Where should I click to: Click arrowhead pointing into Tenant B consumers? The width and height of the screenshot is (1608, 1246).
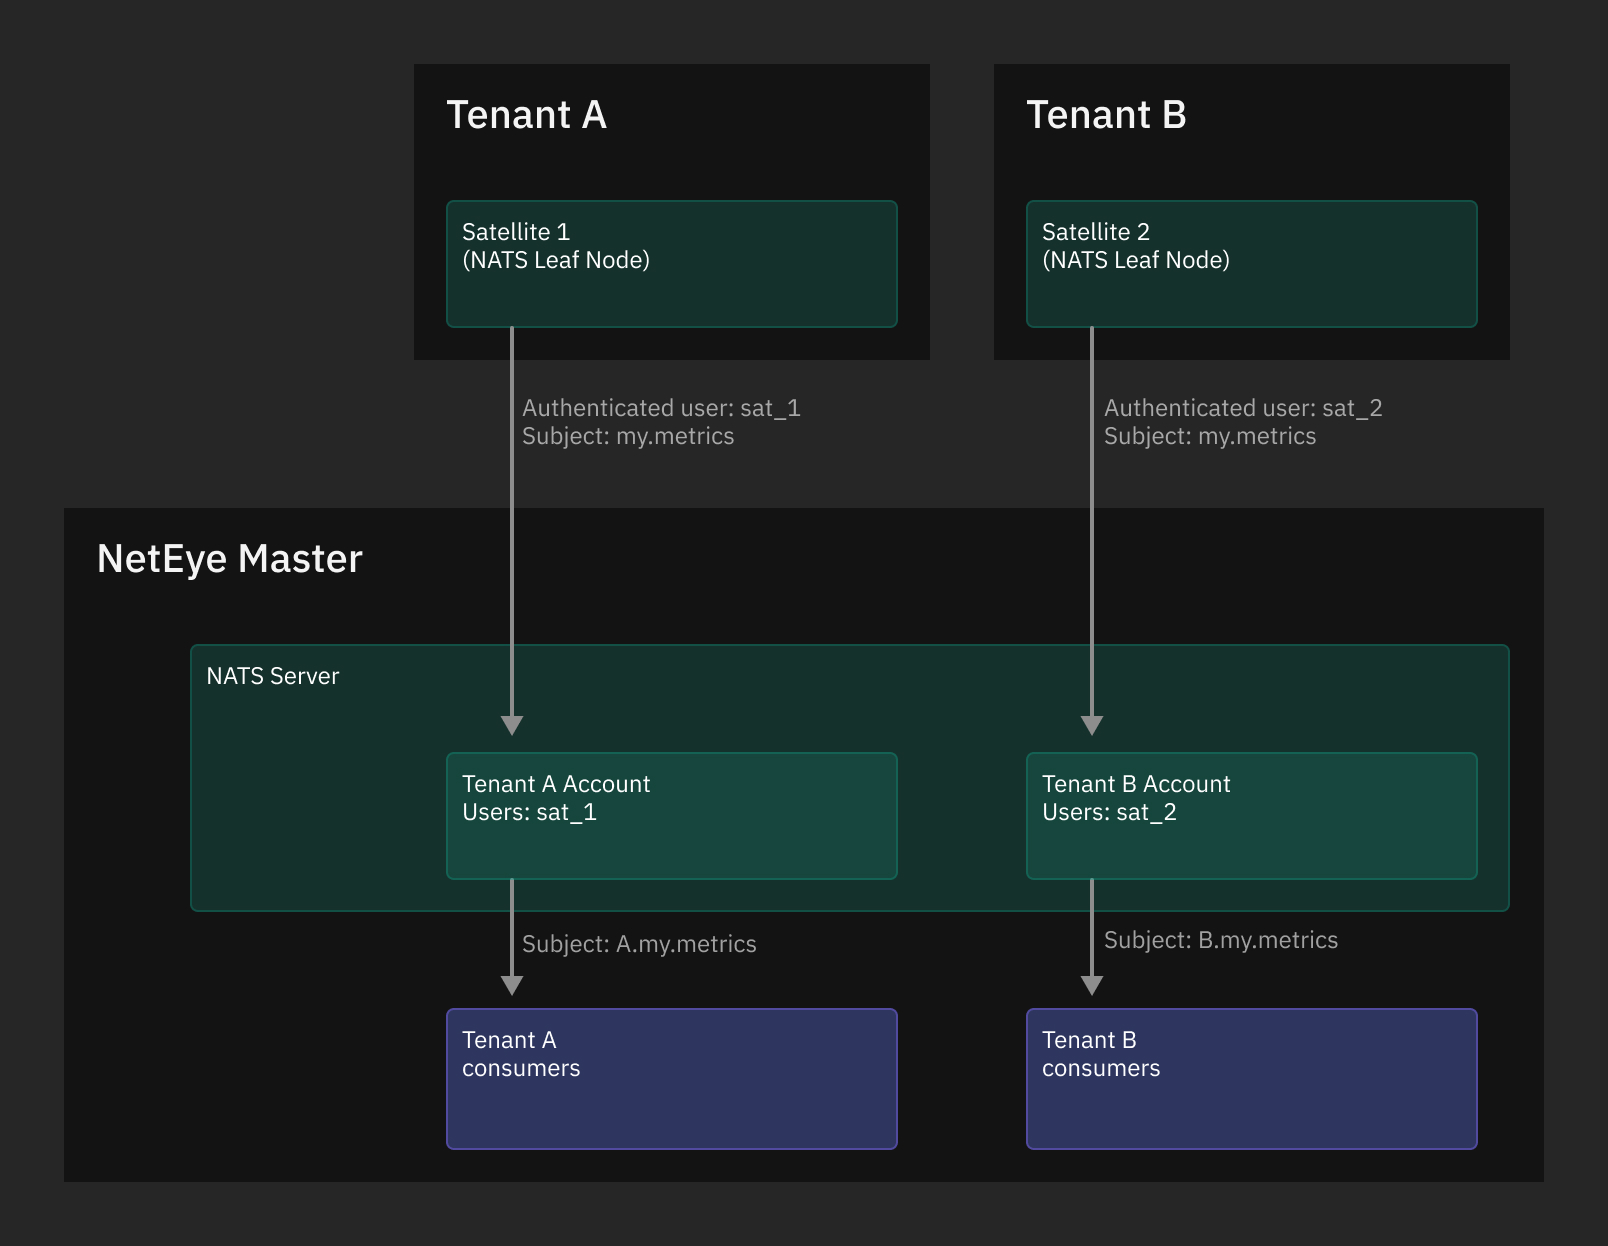[x=1092, y=985]
